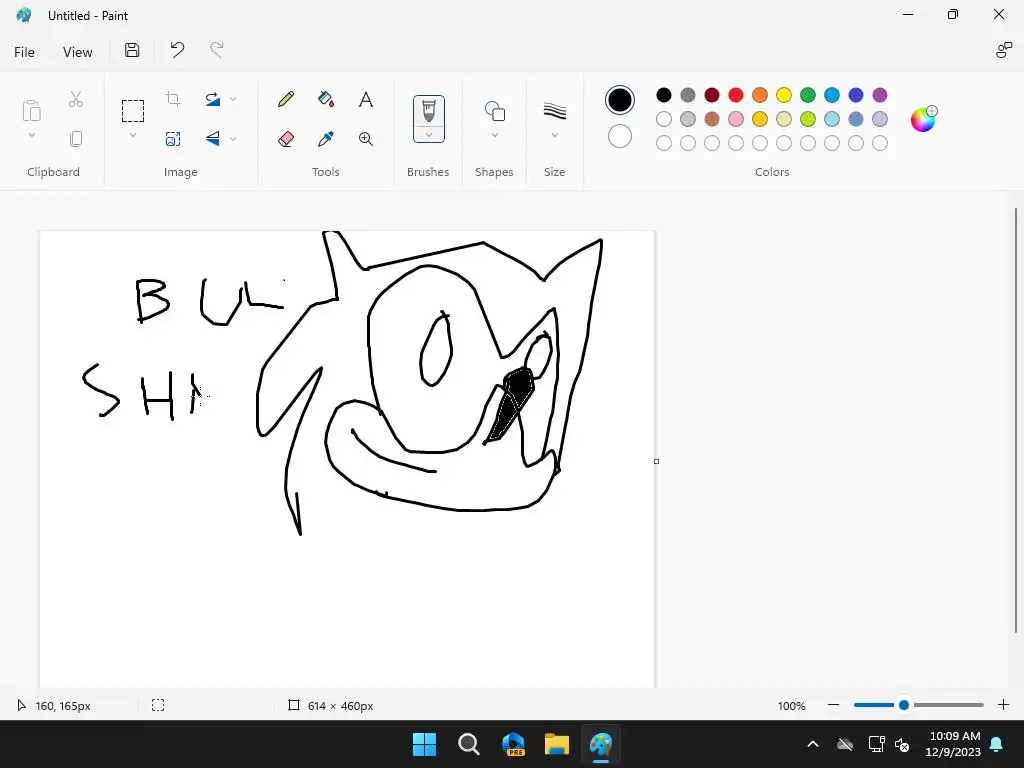Click the clock showing 10:09 AM

(954, 736)
